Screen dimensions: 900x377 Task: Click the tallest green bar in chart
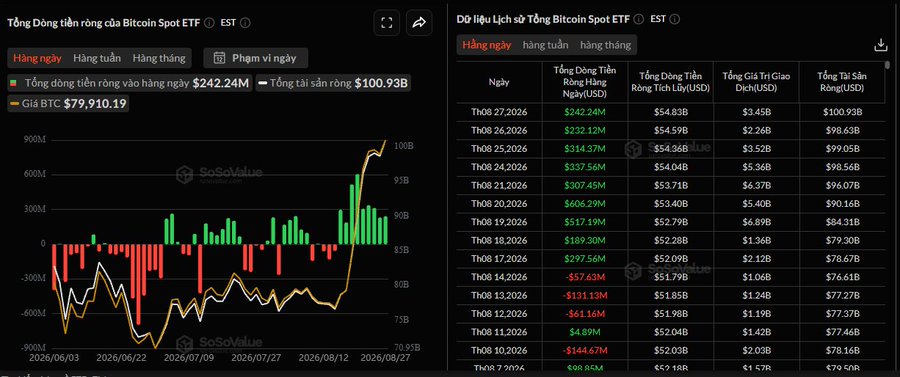pyautogui.click(x=358, y=209)
